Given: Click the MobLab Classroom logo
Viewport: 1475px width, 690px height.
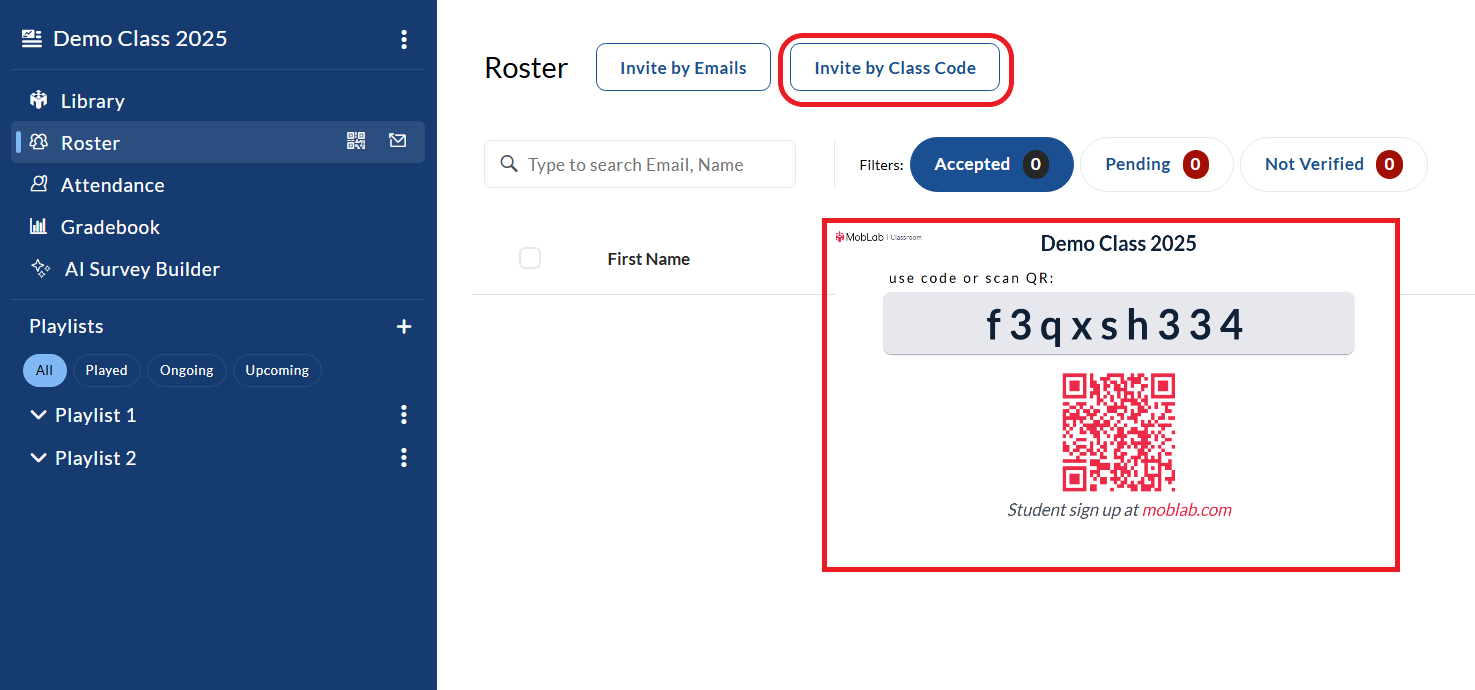Looking at the screenshot, I should [879, 237].
